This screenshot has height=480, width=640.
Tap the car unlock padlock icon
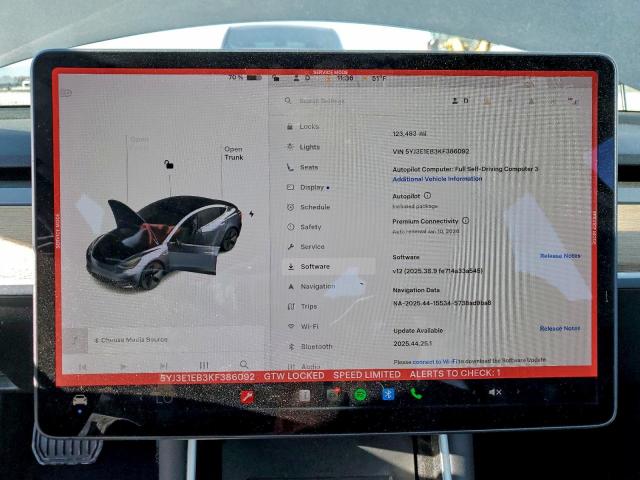169,164
